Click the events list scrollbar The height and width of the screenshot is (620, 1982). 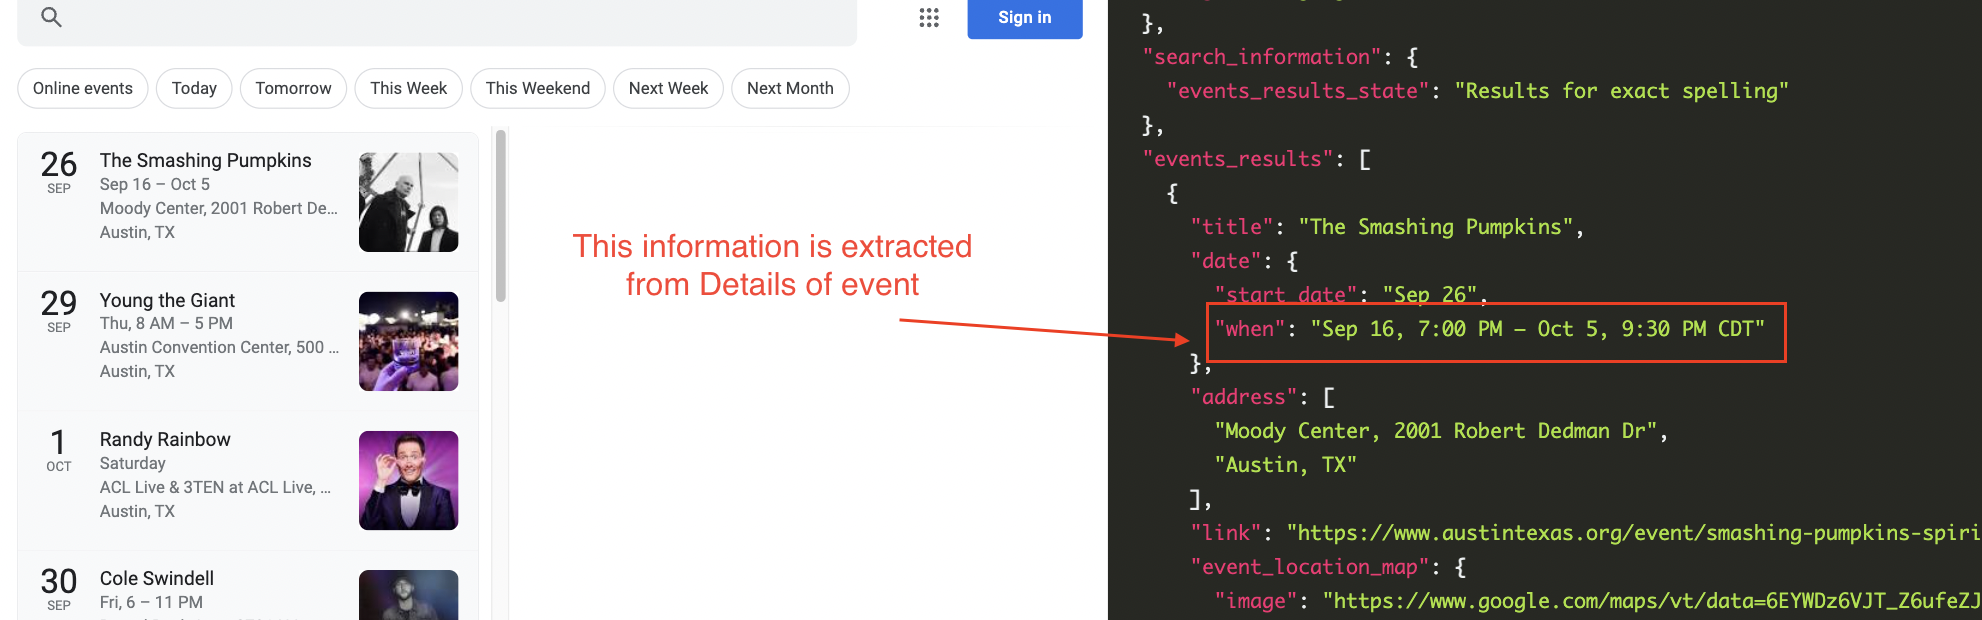point(501,215)
